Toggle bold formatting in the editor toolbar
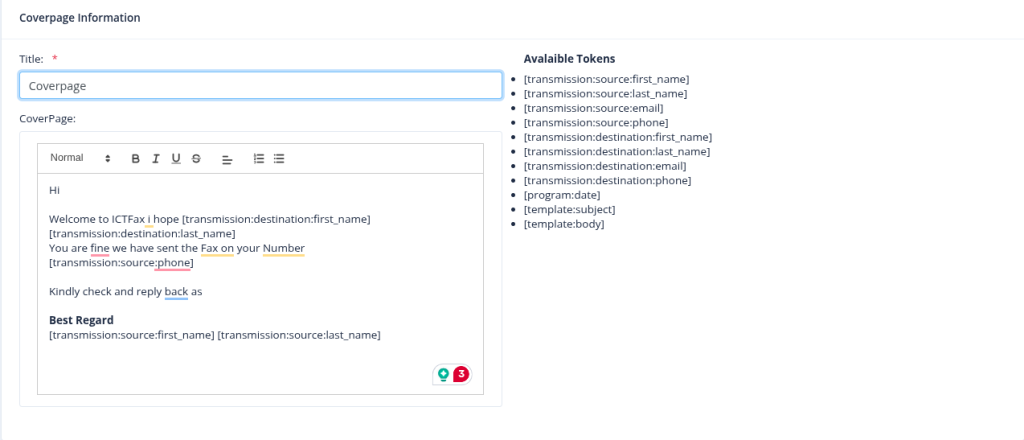Image resolution: width=1024 pixels, height=440 pixels. (136, 158)
